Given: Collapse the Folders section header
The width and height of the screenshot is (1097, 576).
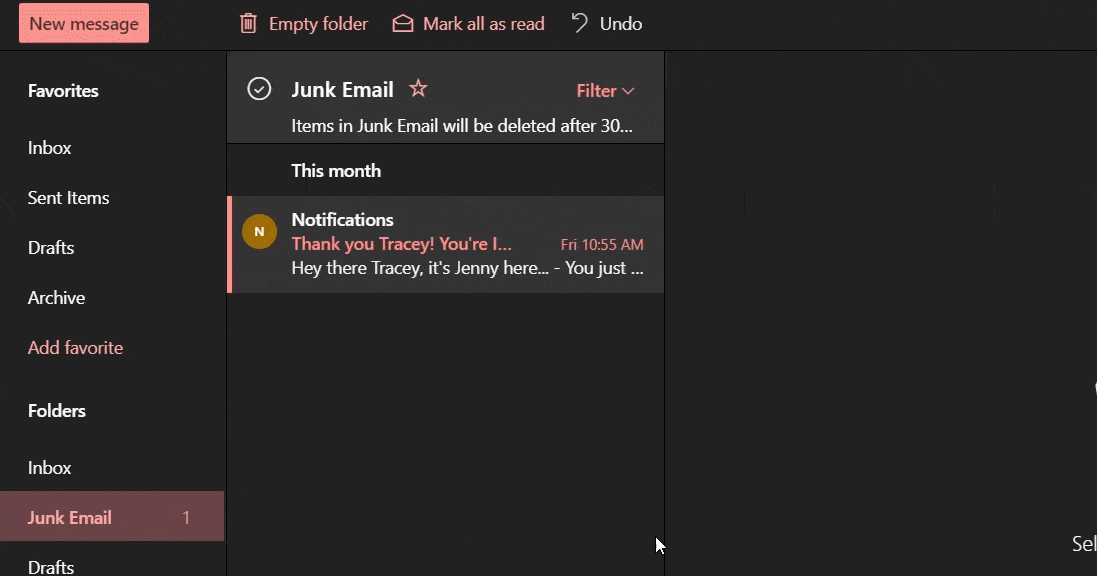Looking at the screenshot, I should pos(57,411).
